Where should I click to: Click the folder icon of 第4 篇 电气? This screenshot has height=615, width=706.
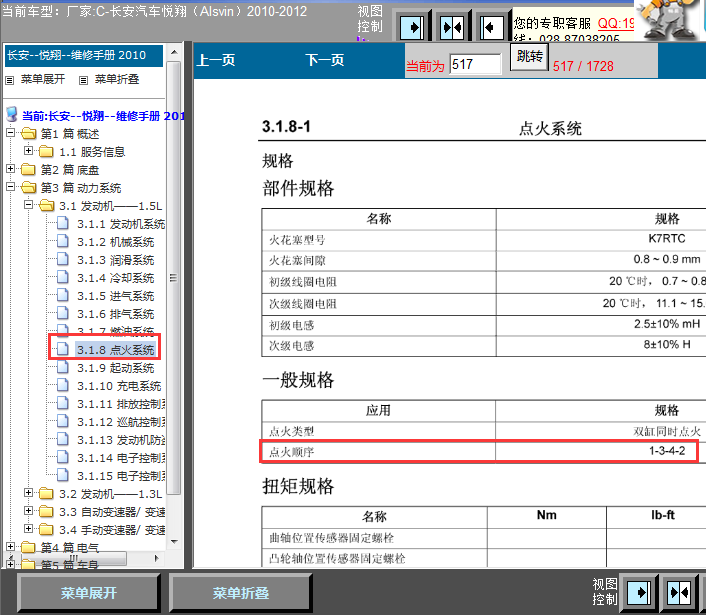pyautogui.click(x=28, y=547)
